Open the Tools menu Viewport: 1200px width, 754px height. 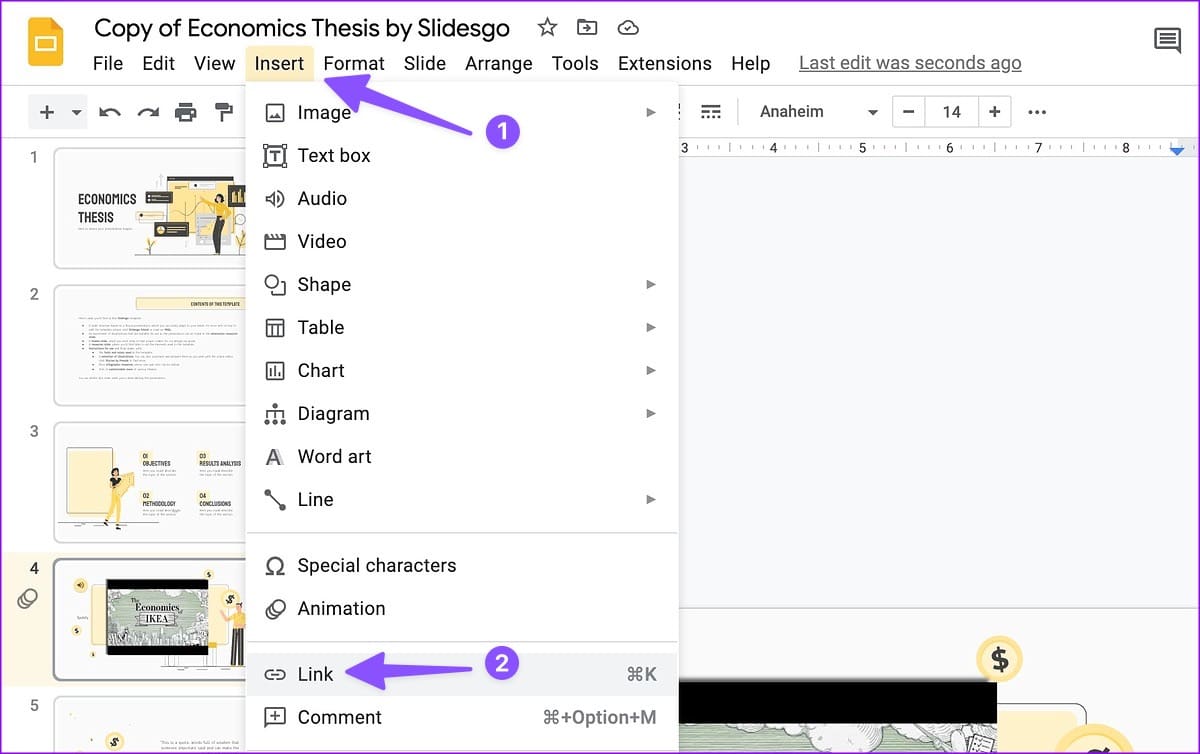click(575, 63)
